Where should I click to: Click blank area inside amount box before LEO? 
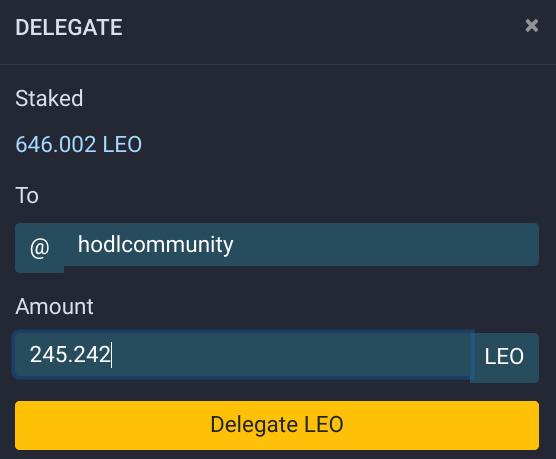[x=291, y=355]
